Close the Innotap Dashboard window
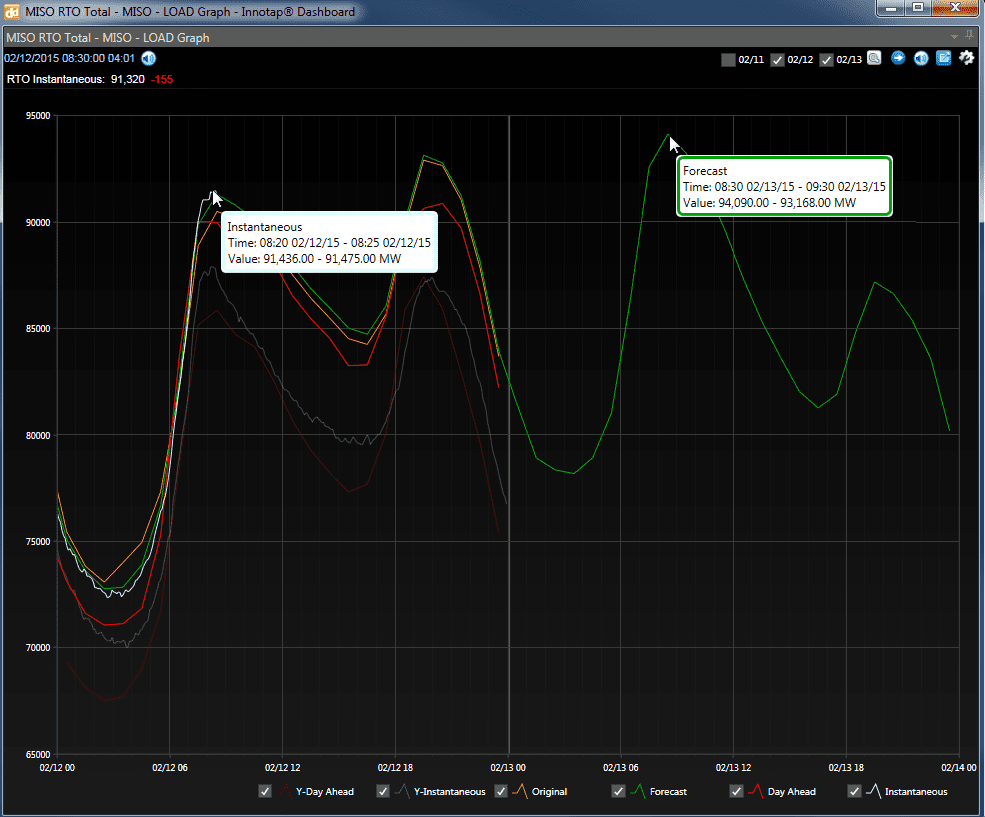Screen dimensions: 985x817 click(955, 8)
